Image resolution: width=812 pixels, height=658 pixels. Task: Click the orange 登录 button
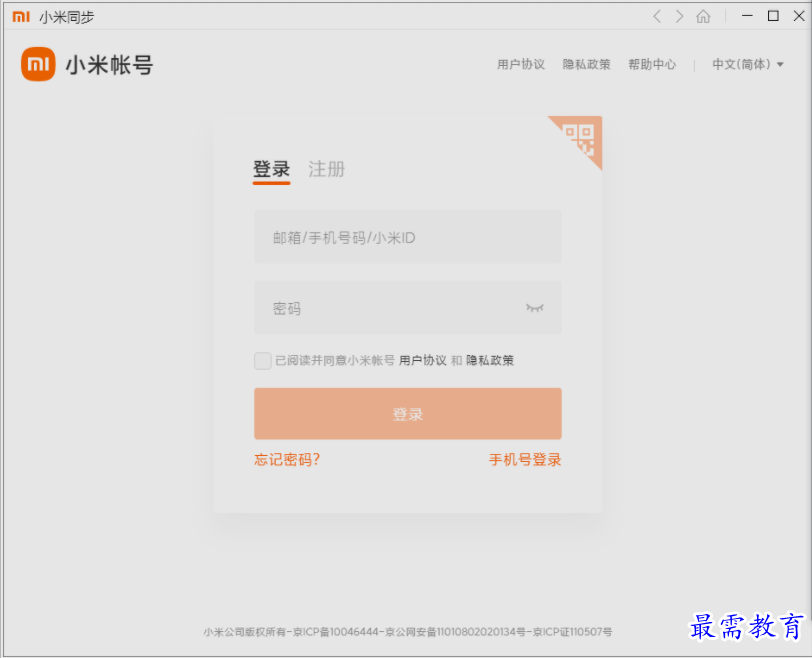click(x=408, y=414)
